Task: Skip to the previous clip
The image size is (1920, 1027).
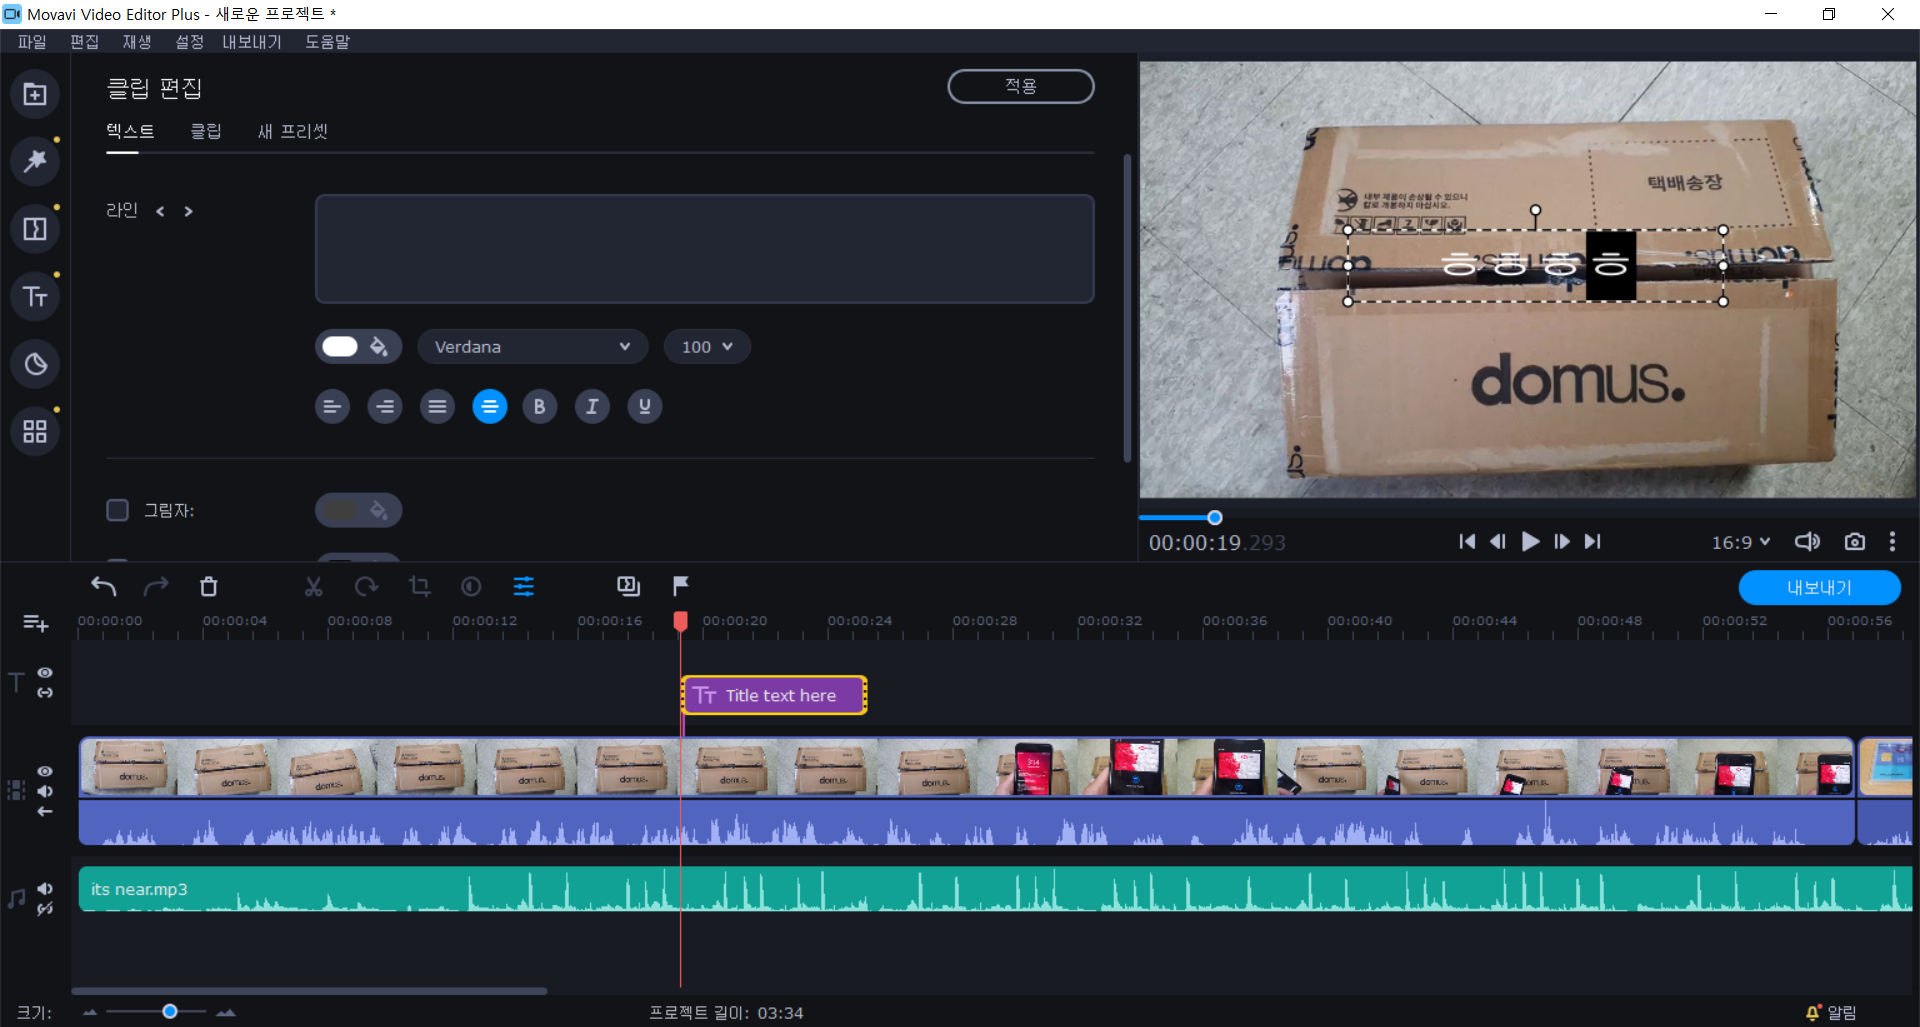Action: [x=1467, y=541]
